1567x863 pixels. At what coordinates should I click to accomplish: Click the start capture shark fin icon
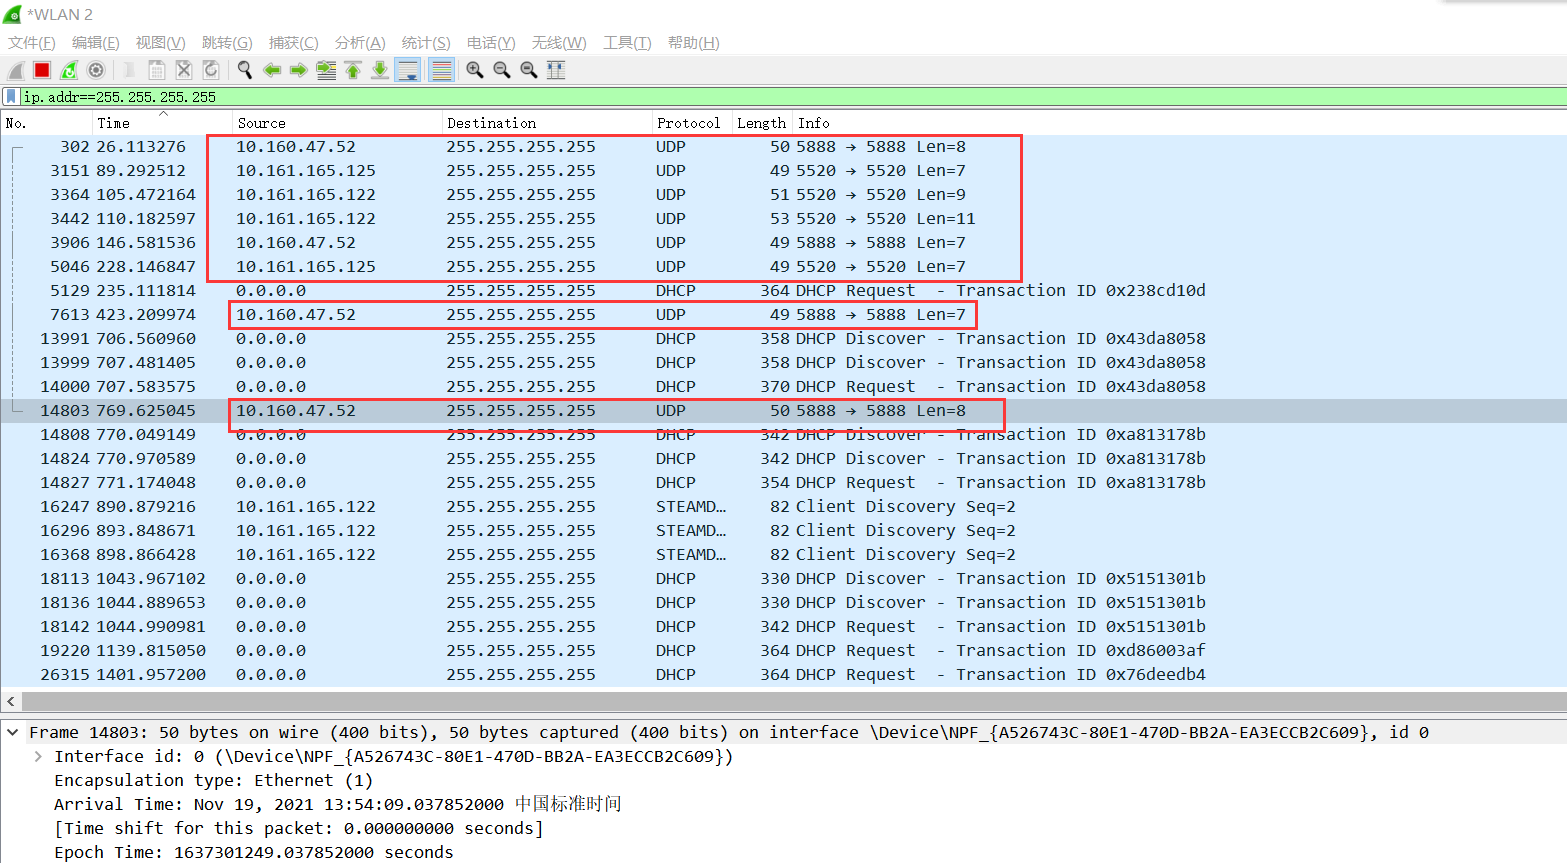click(16, 70)
